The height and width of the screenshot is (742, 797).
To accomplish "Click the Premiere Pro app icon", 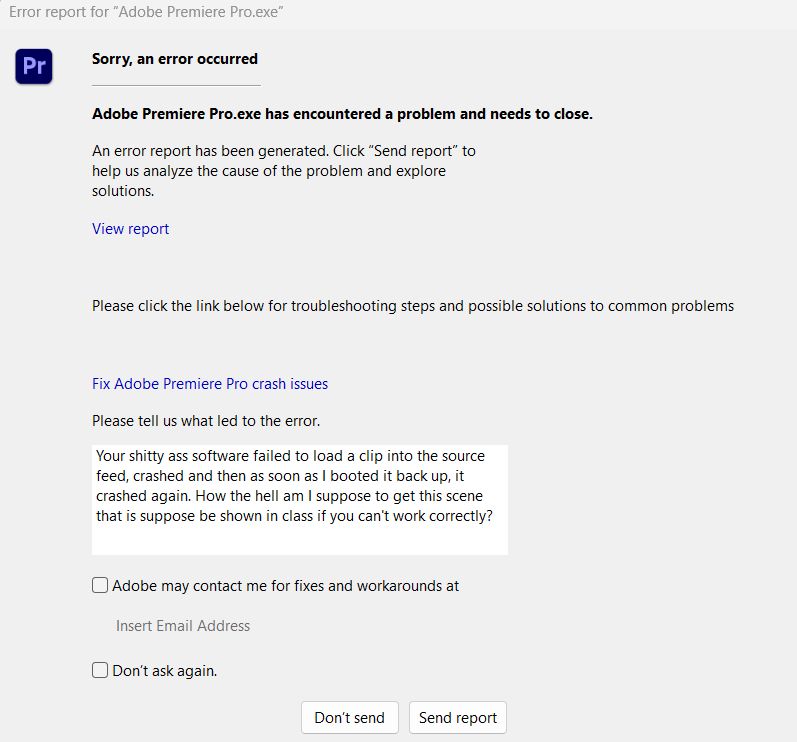I will 34,66.
